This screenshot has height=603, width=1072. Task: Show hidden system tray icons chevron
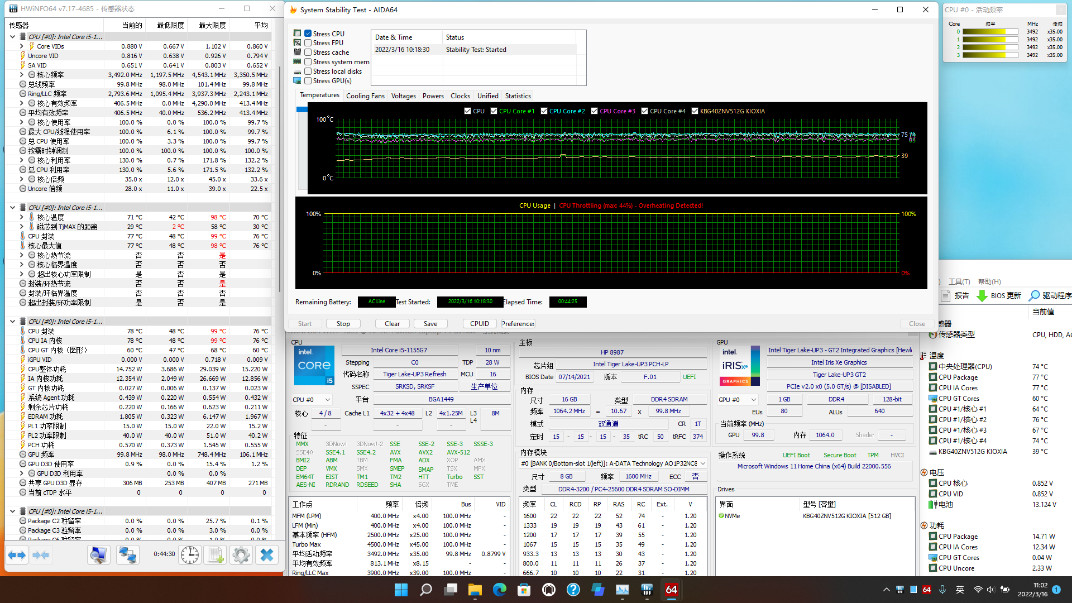pyautogui.click(x=887, y=589)
